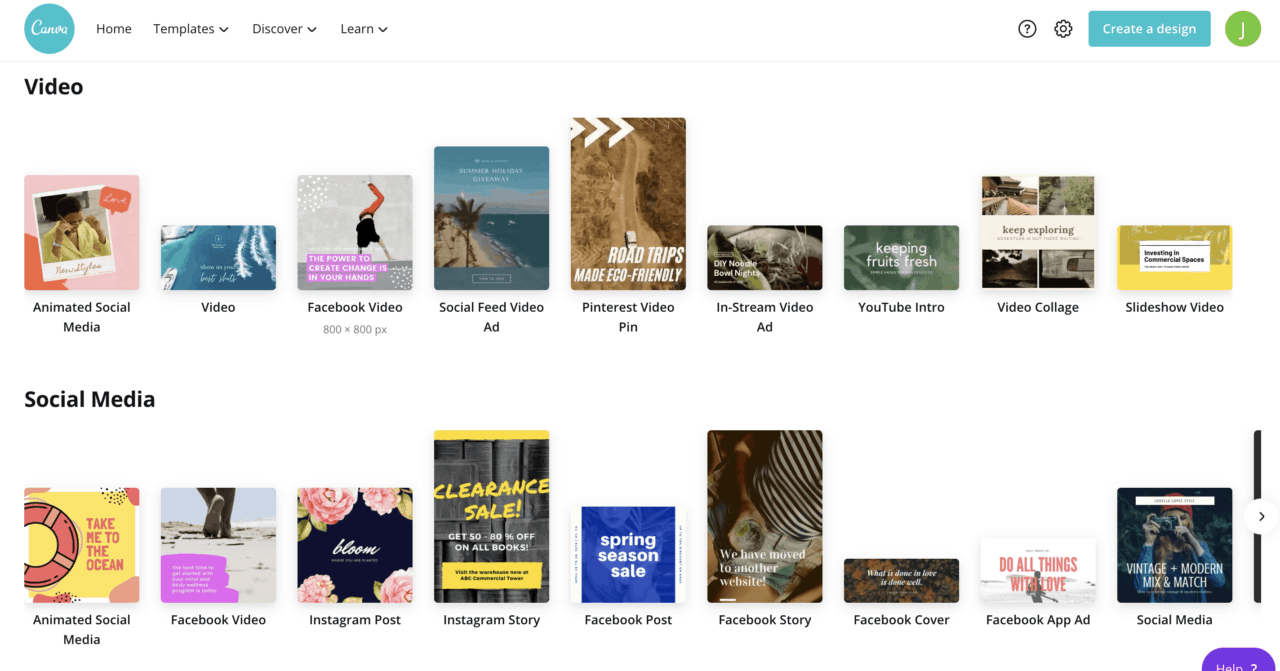
Task: Open the Animated Social Media video template
Action: [81, 232]
